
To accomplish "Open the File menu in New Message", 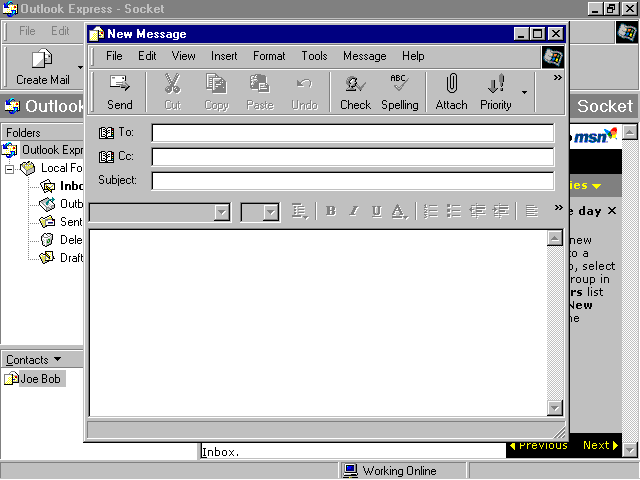I will (x=114, y=56).
